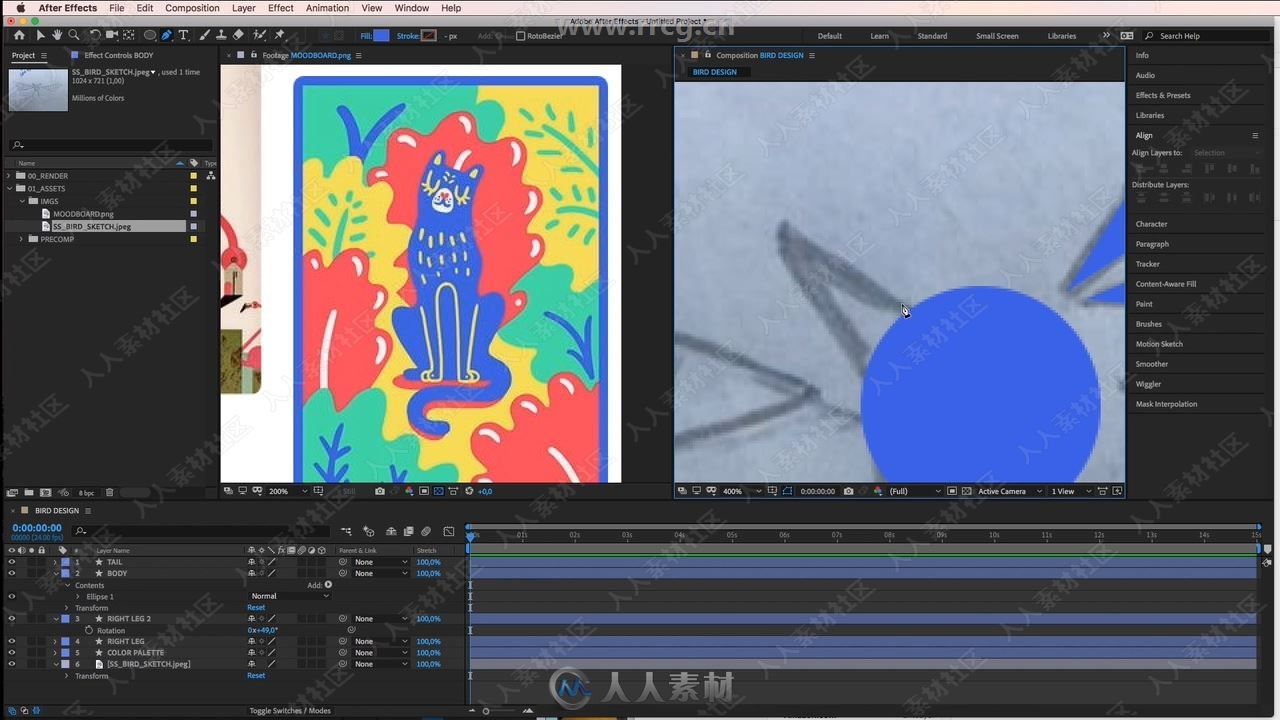This screenshot has height=720, width=1280.
Task: Collapse the IMGS folder
Action: pyautogui.click(x=21, y=201)
